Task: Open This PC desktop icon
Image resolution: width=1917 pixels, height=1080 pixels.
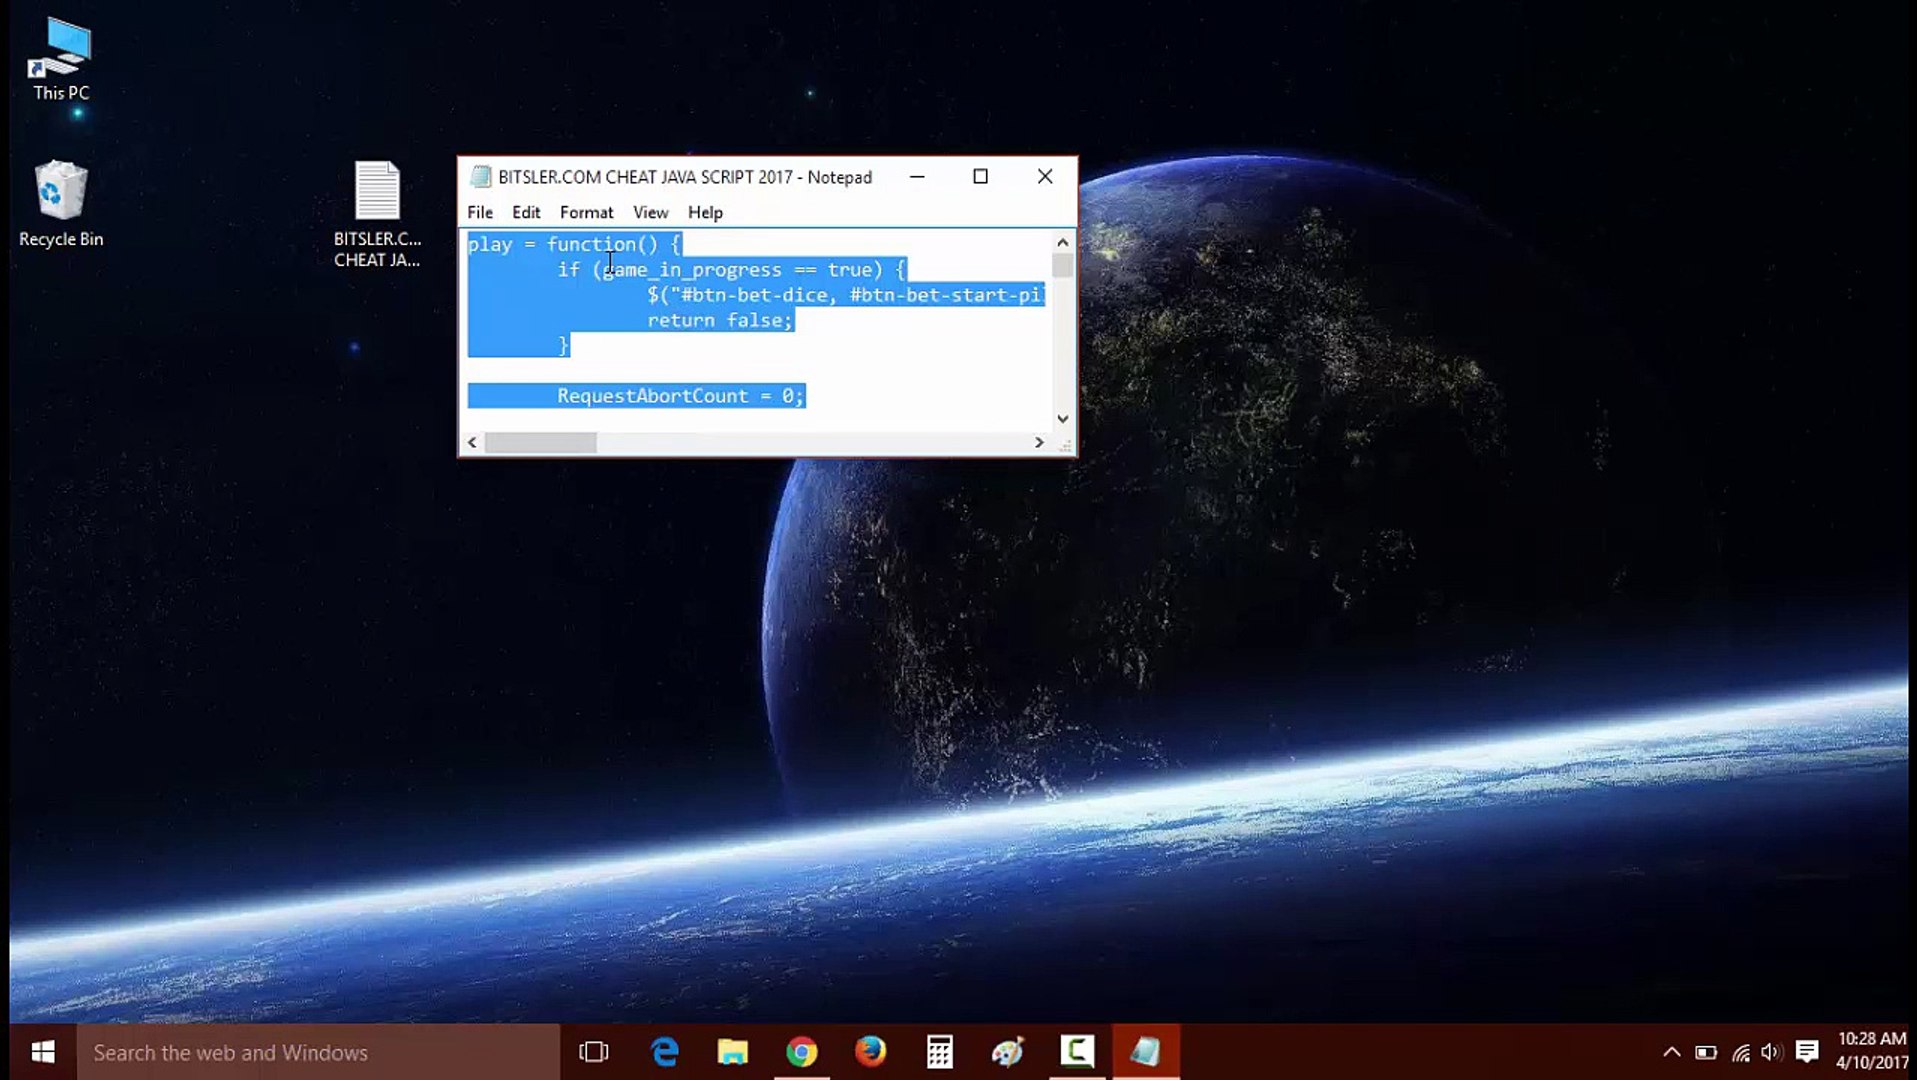Action: coord(61,59)
